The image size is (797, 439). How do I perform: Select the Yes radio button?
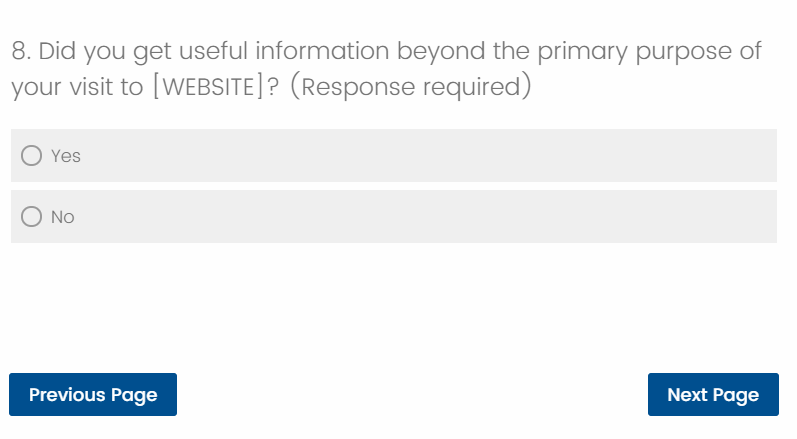coord(32,156)
